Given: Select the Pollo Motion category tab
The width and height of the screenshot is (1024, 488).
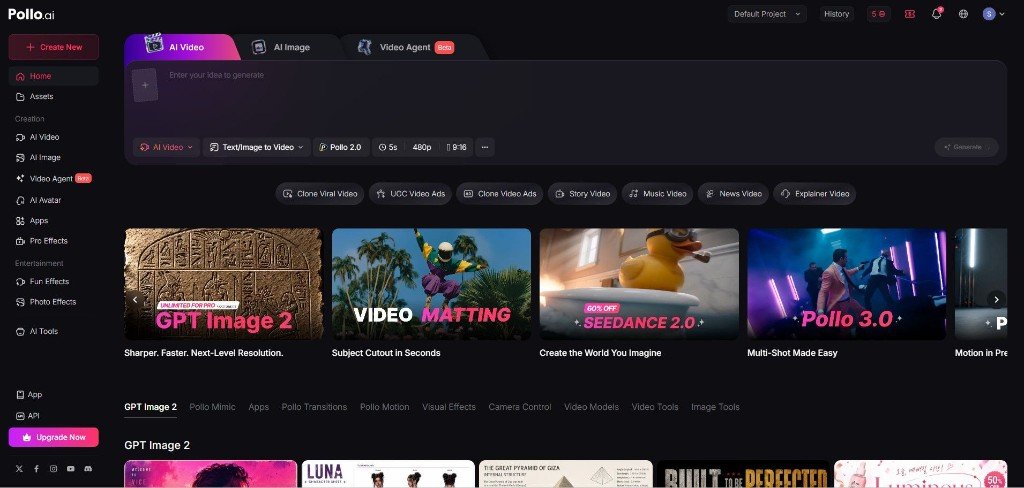Looking at the screenshot, I should [x=385, y=407].
